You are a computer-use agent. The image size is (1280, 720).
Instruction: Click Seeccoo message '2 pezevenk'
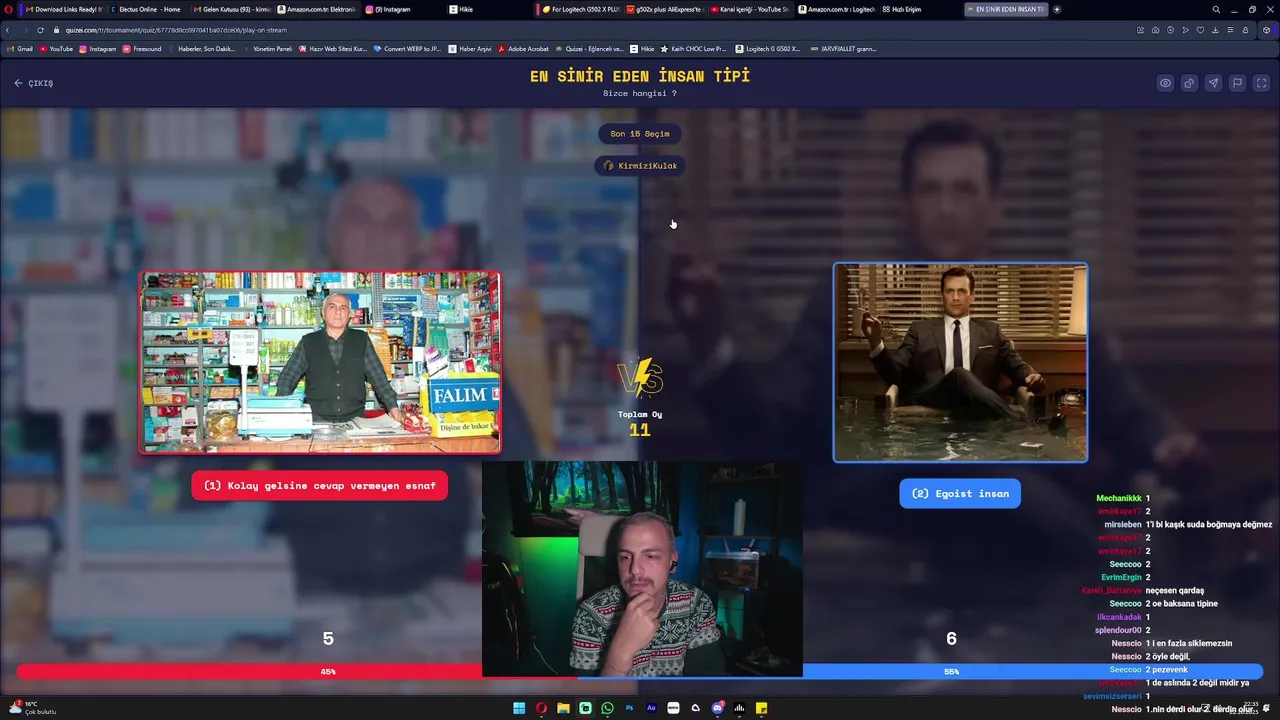pos(1148,669)
